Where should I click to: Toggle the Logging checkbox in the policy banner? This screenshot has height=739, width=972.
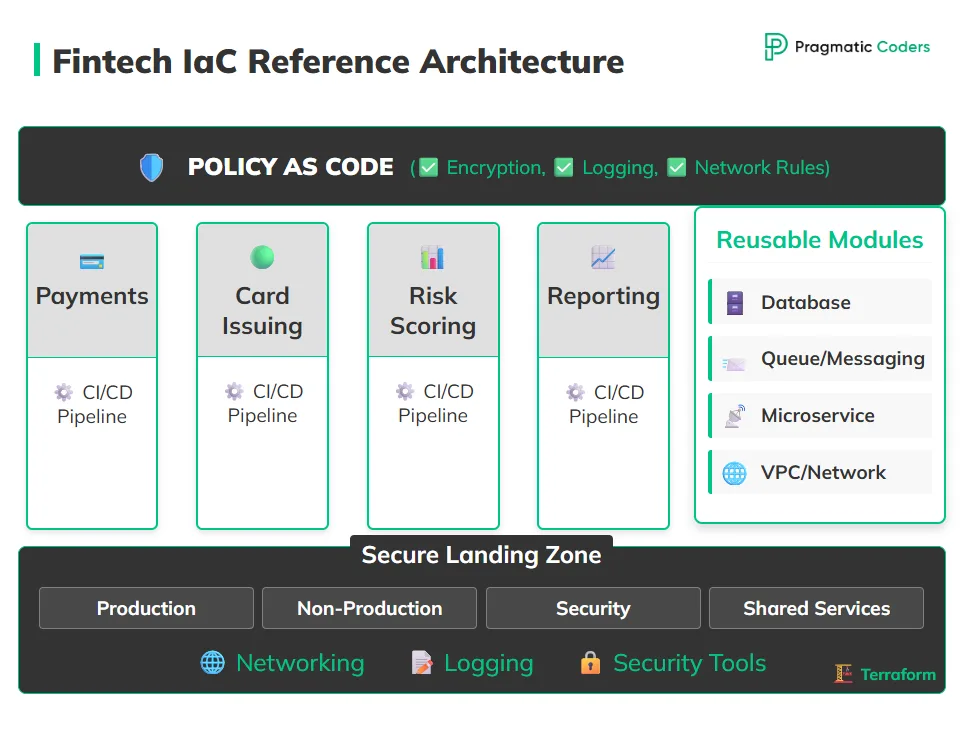[x=564, y=166]
